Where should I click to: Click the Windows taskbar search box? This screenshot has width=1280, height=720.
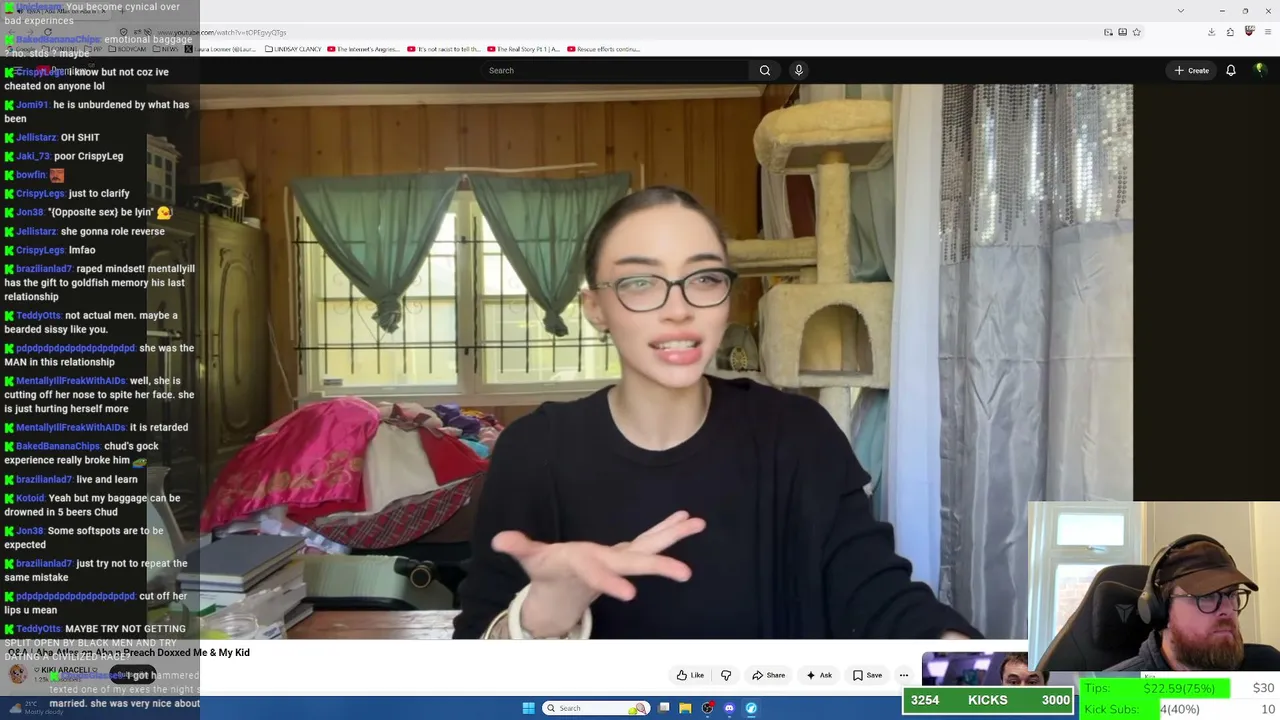[x=596, y=708]
